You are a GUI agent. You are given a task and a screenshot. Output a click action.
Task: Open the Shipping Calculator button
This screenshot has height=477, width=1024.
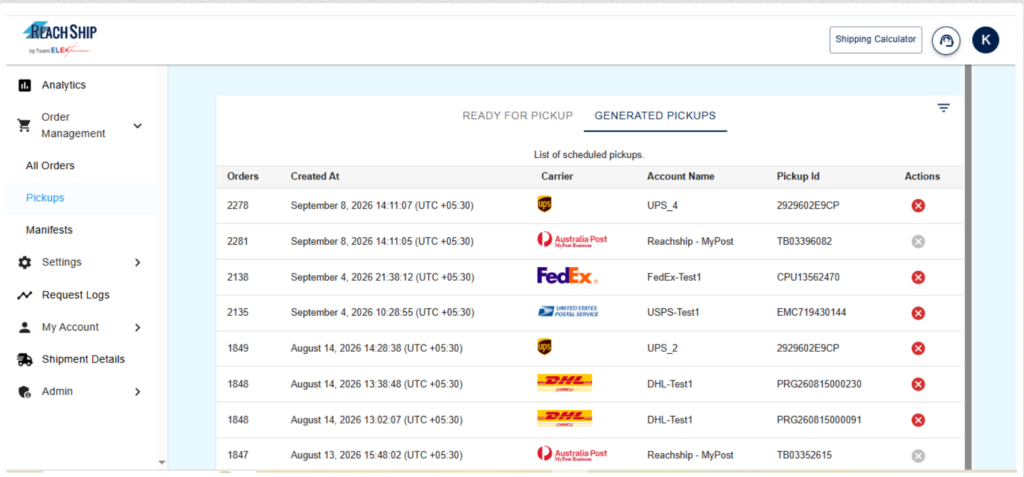click(875, 39)
